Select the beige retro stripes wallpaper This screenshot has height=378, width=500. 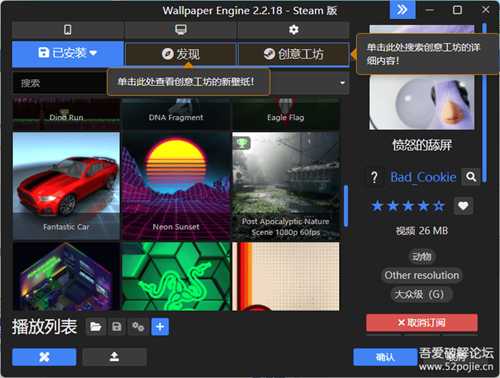click(286, 276)
